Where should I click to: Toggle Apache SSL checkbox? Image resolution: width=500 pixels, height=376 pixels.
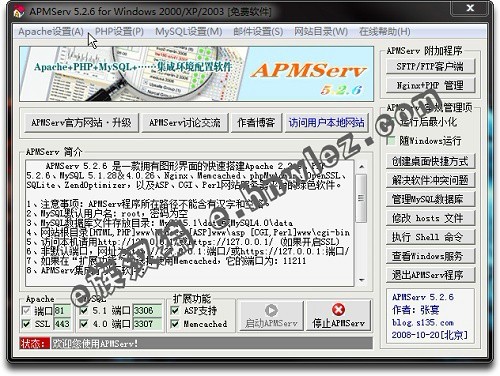(26, 324)
